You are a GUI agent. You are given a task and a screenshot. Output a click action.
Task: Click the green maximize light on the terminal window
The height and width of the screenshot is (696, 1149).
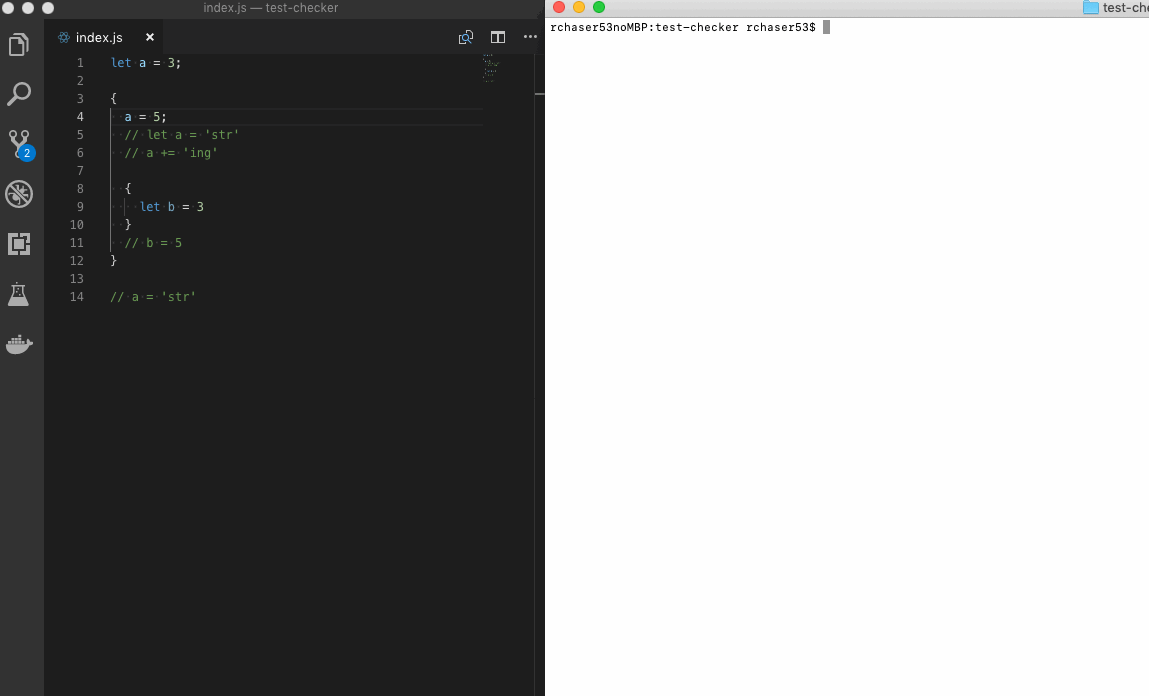tap(597, 7)
